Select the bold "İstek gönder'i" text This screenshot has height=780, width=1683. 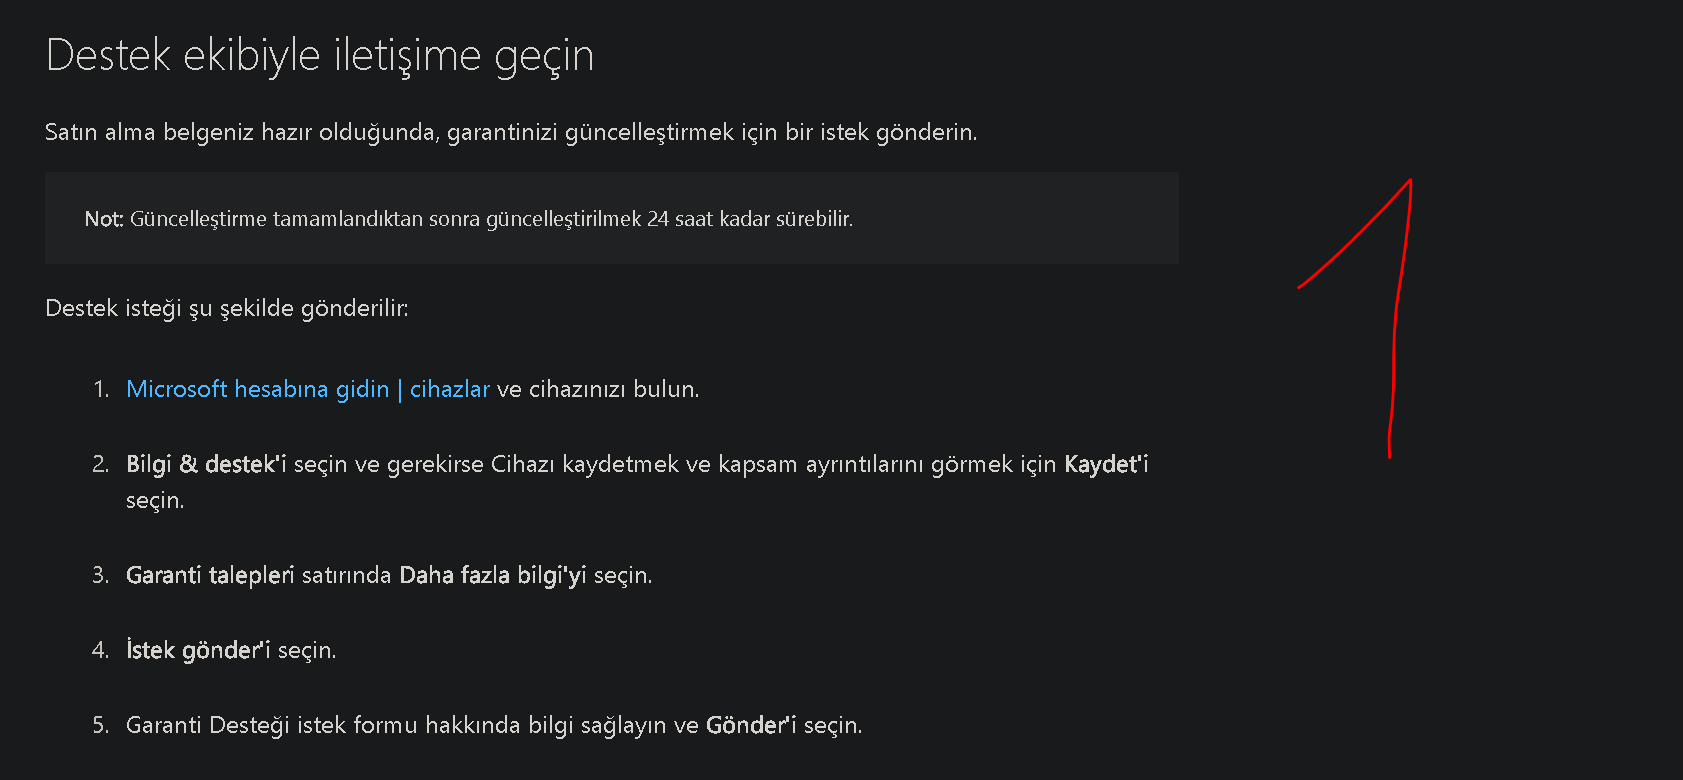(x=198, y=650)
